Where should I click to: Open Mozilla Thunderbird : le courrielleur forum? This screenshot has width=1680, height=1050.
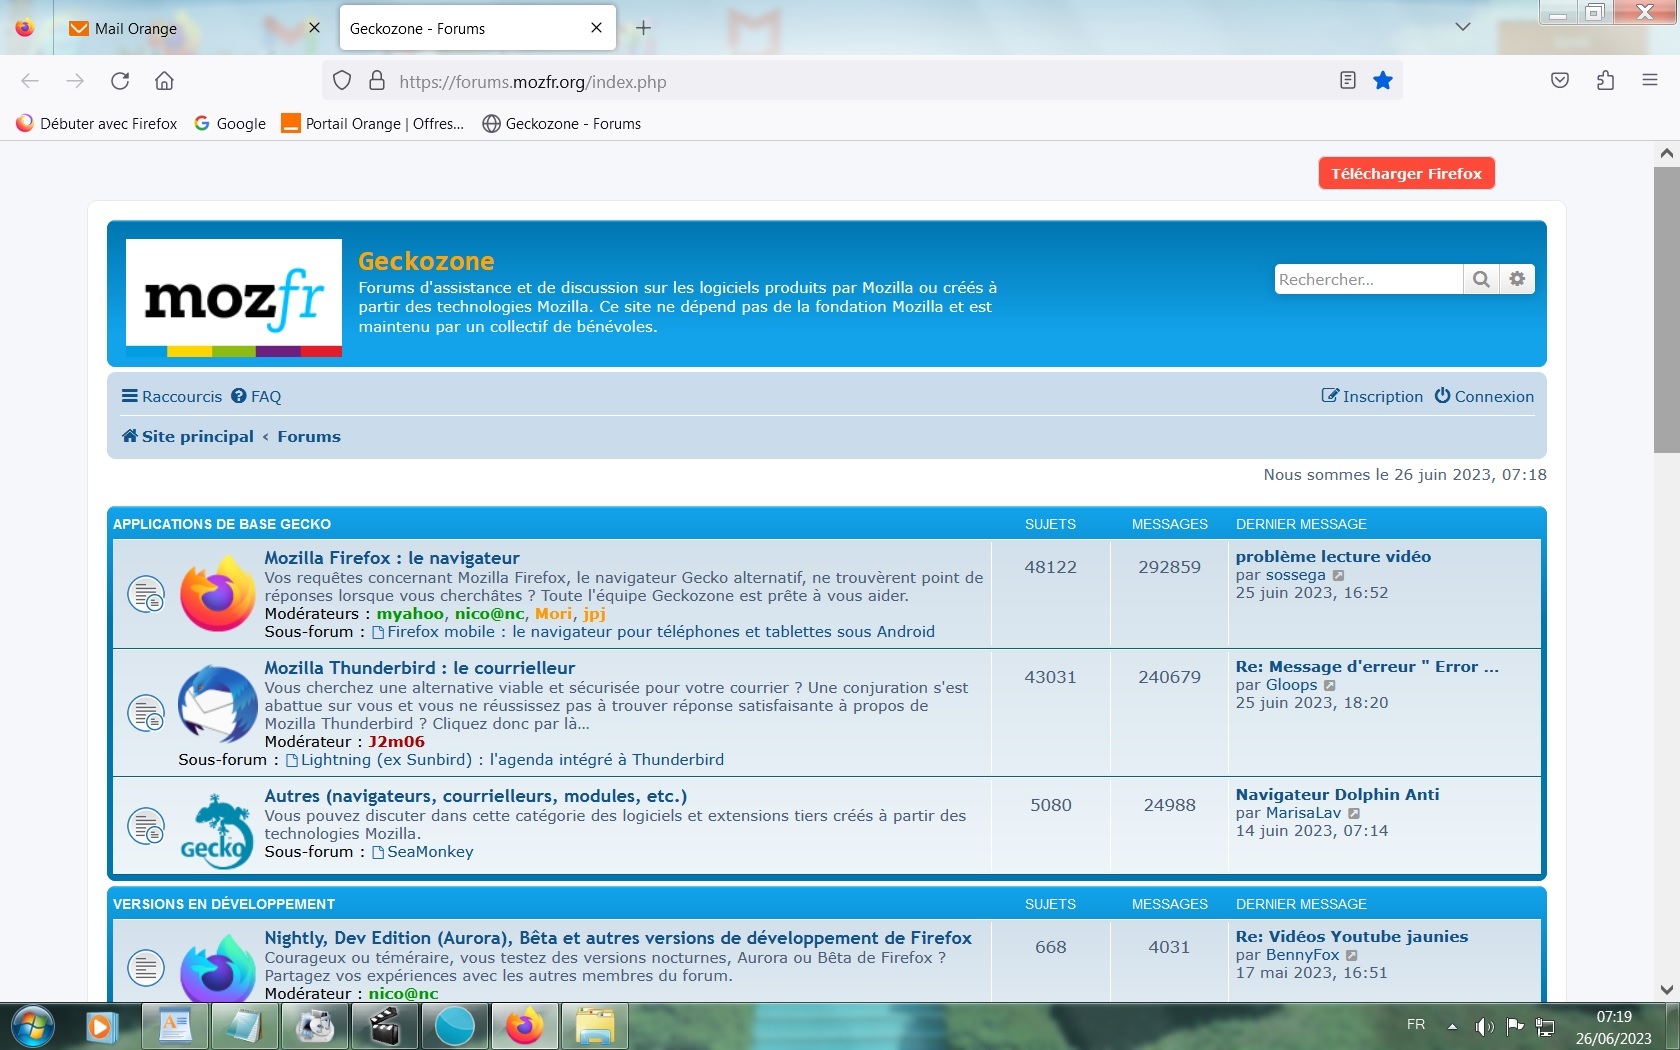[x=420, y=668]
